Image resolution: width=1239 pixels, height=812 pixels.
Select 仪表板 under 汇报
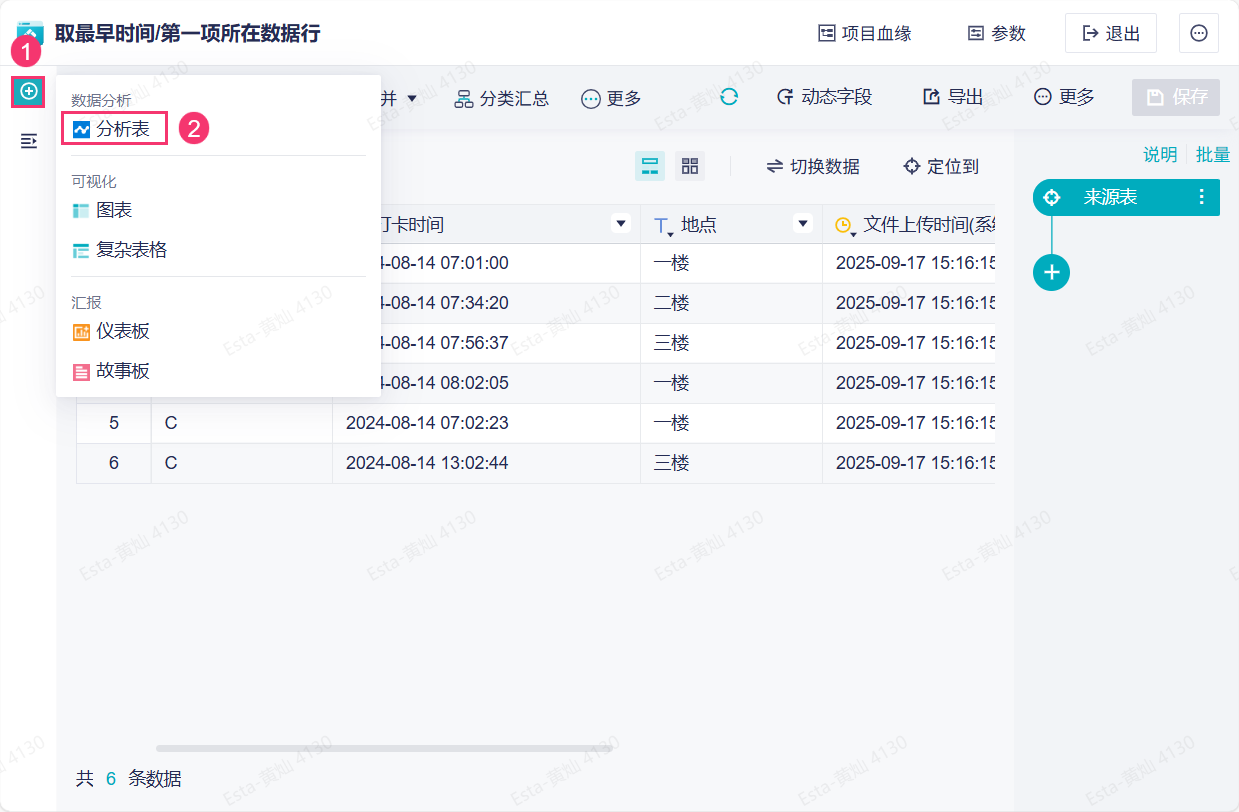112,331
